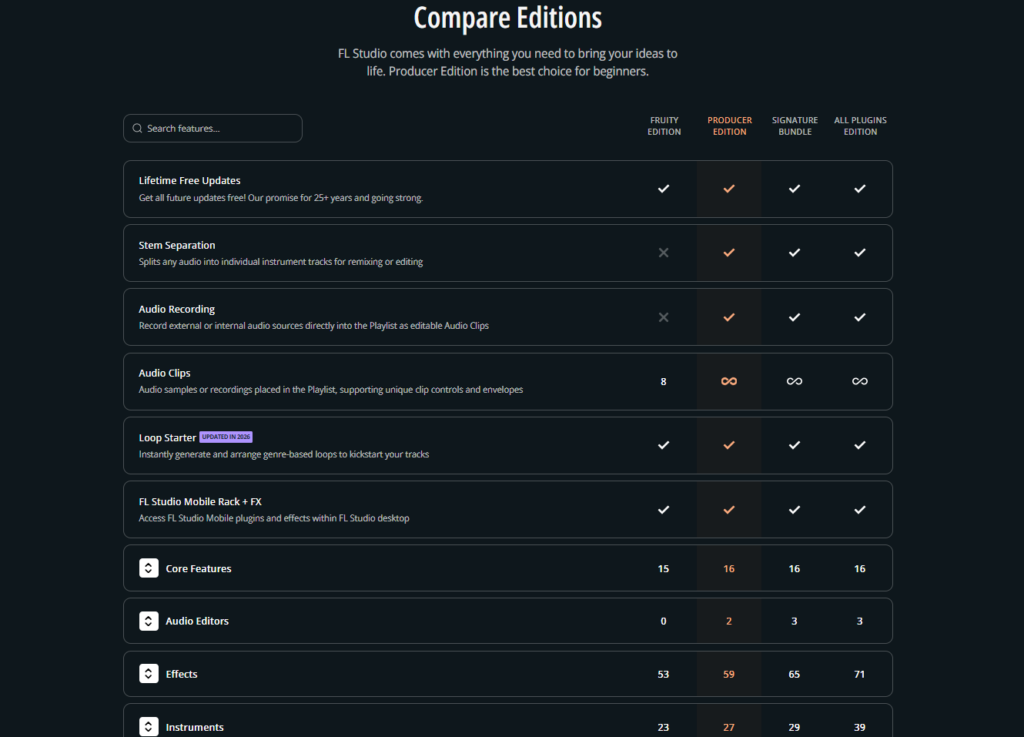Click Producer checkmark for FL Studio Mobile Rack
The width and height of the screenshot is (1024, 737).
click(729, 510)
